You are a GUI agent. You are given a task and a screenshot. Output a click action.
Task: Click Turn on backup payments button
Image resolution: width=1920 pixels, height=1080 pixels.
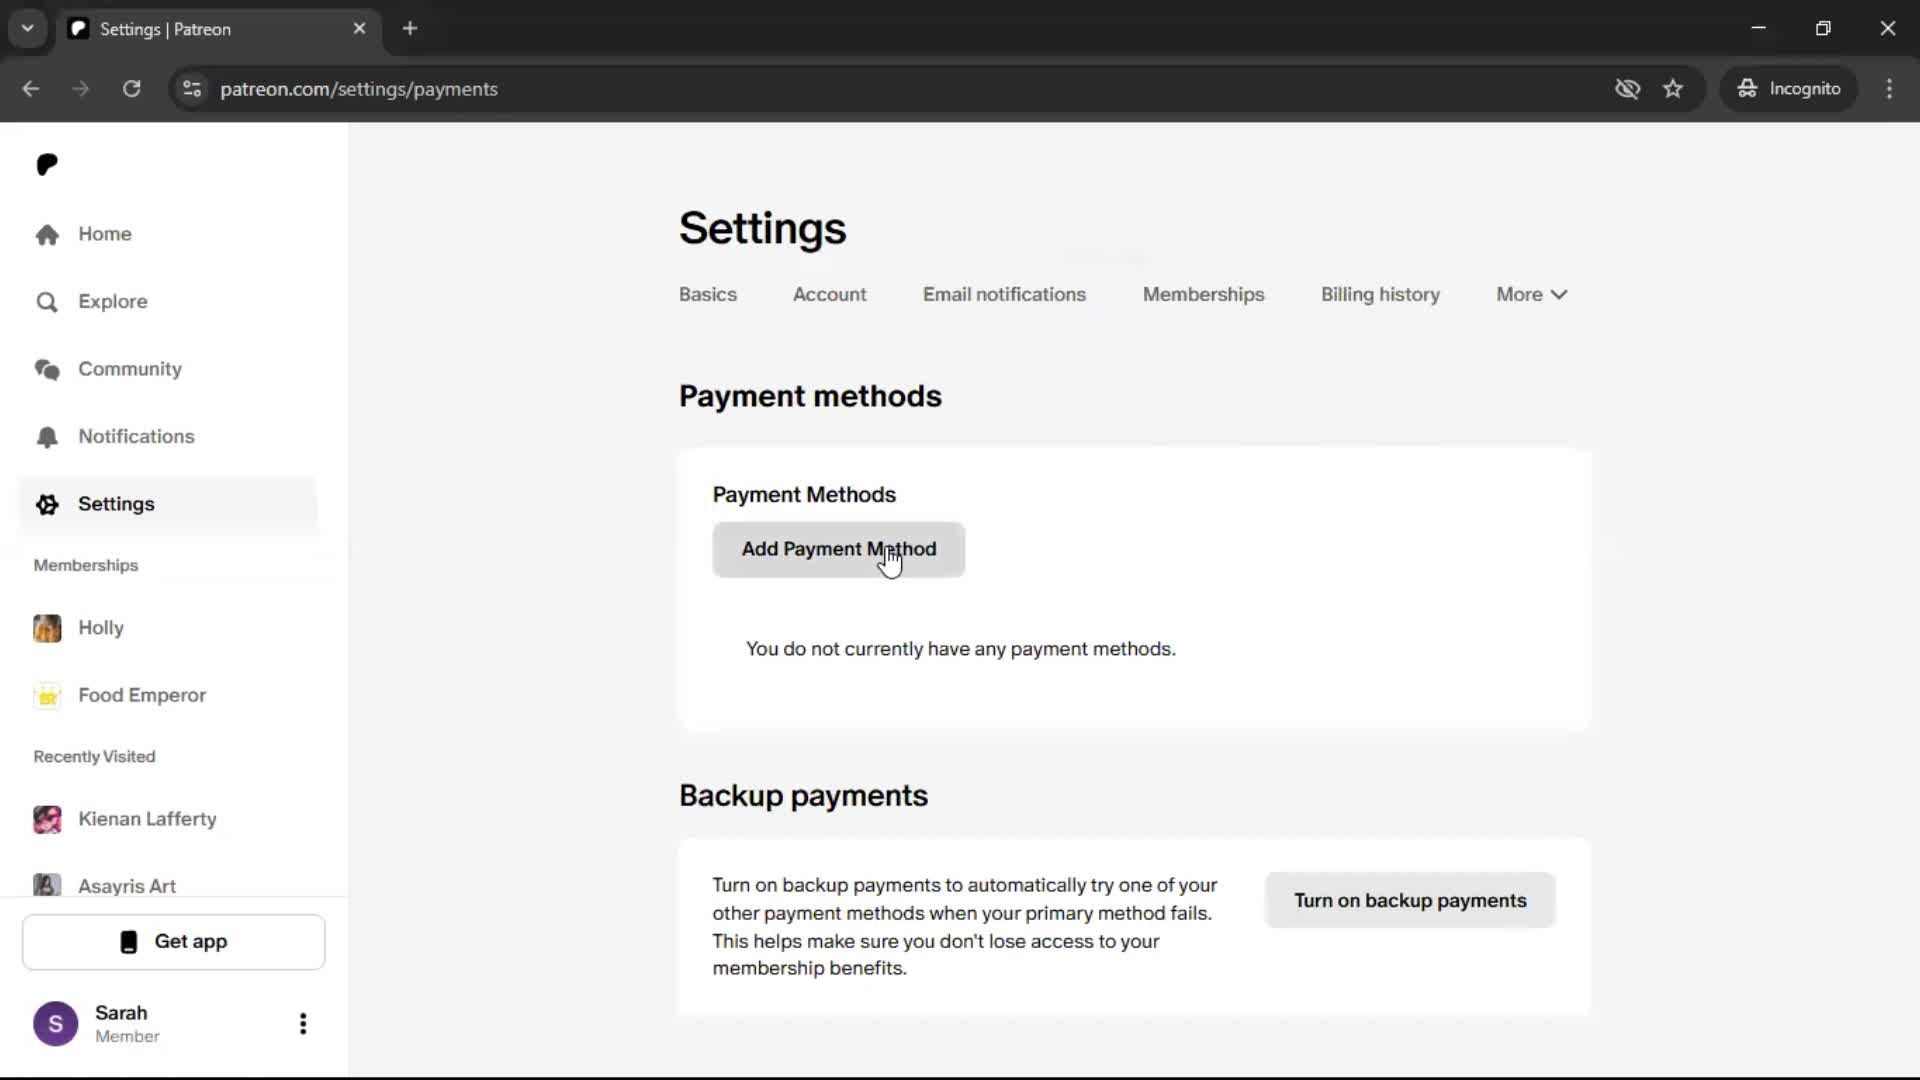1410,901
